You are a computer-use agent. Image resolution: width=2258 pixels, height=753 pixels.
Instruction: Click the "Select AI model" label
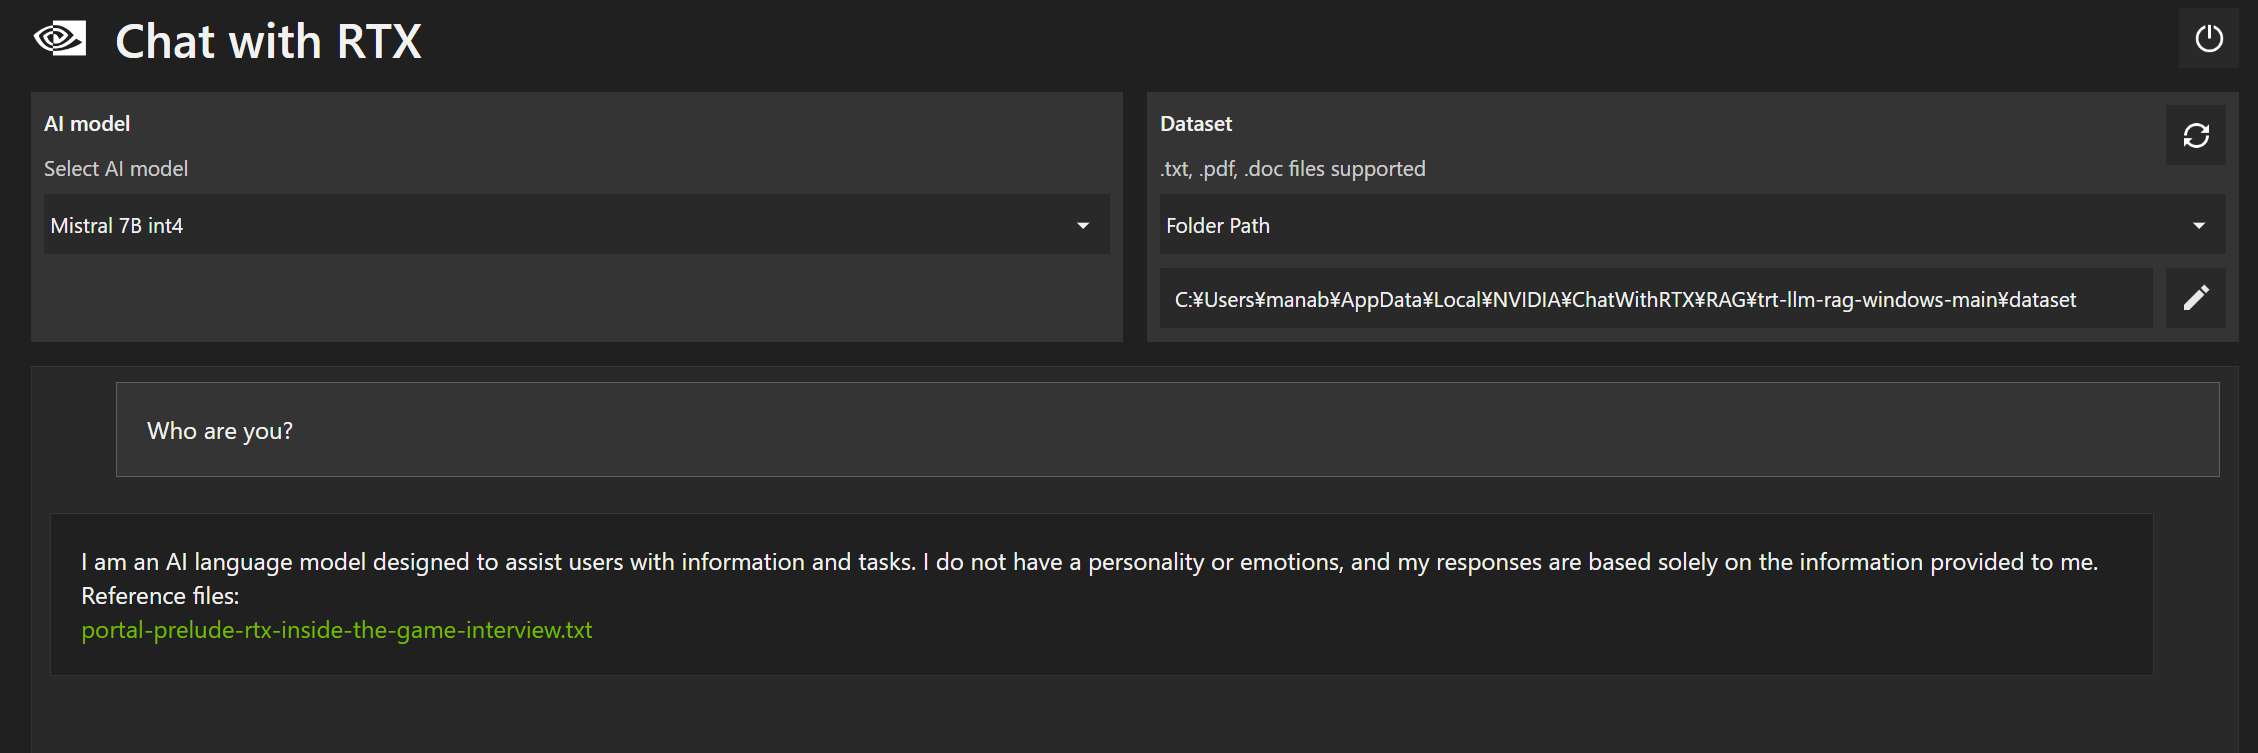pyautogui.click(x=116, y=169)
